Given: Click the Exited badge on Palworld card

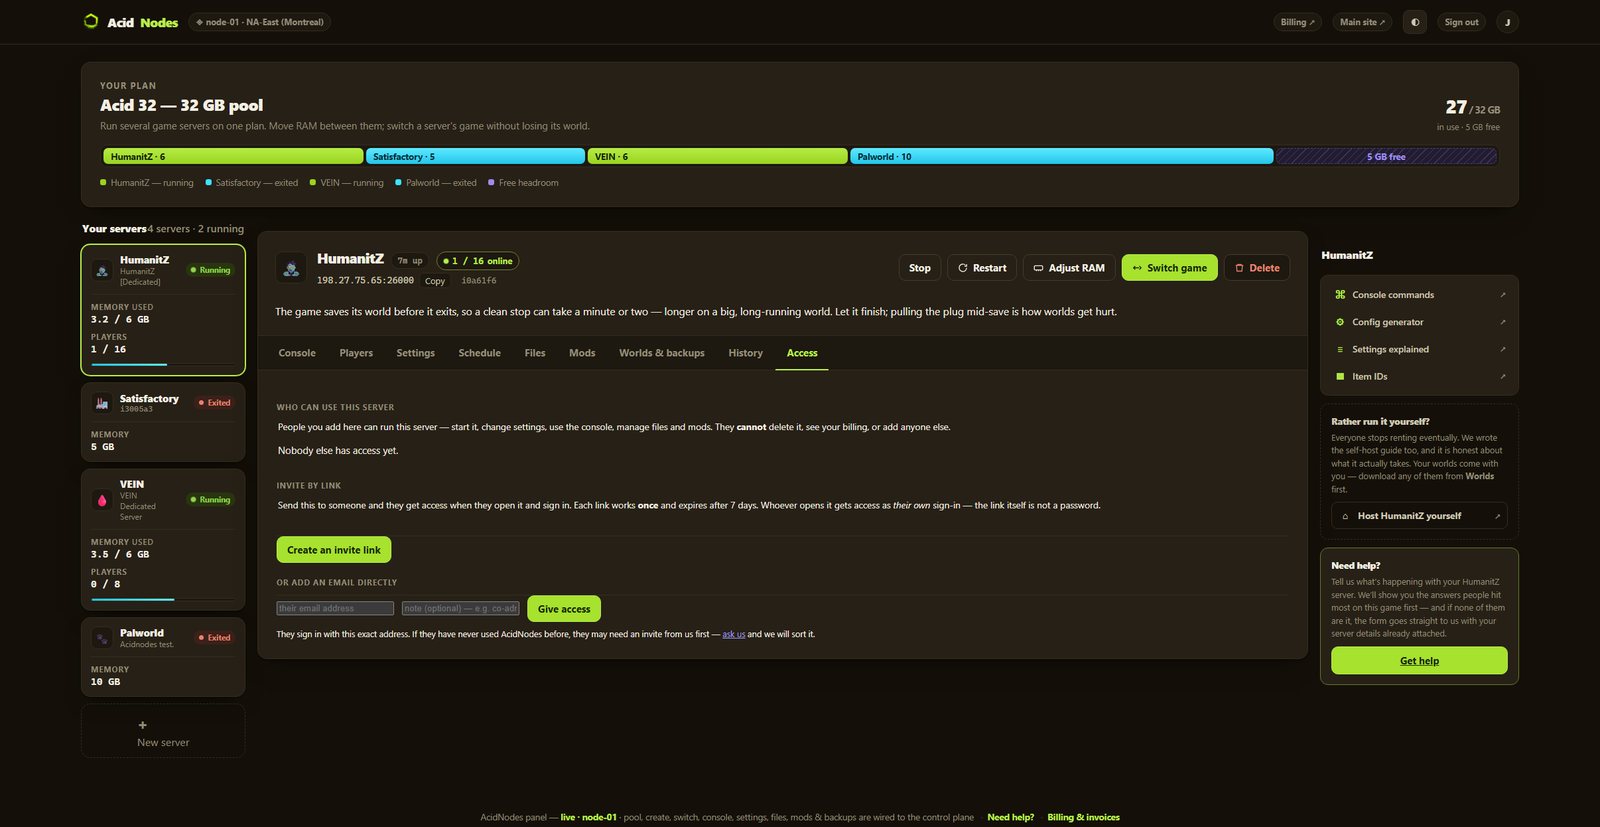Looking at the screenshot, I should pos(214,638).
